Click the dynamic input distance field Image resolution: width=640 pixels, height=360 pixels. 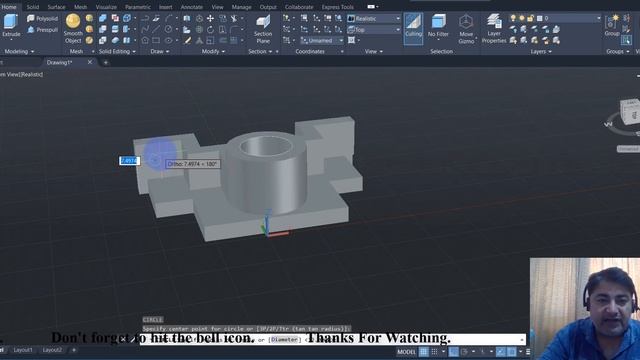tap(129, 161)
